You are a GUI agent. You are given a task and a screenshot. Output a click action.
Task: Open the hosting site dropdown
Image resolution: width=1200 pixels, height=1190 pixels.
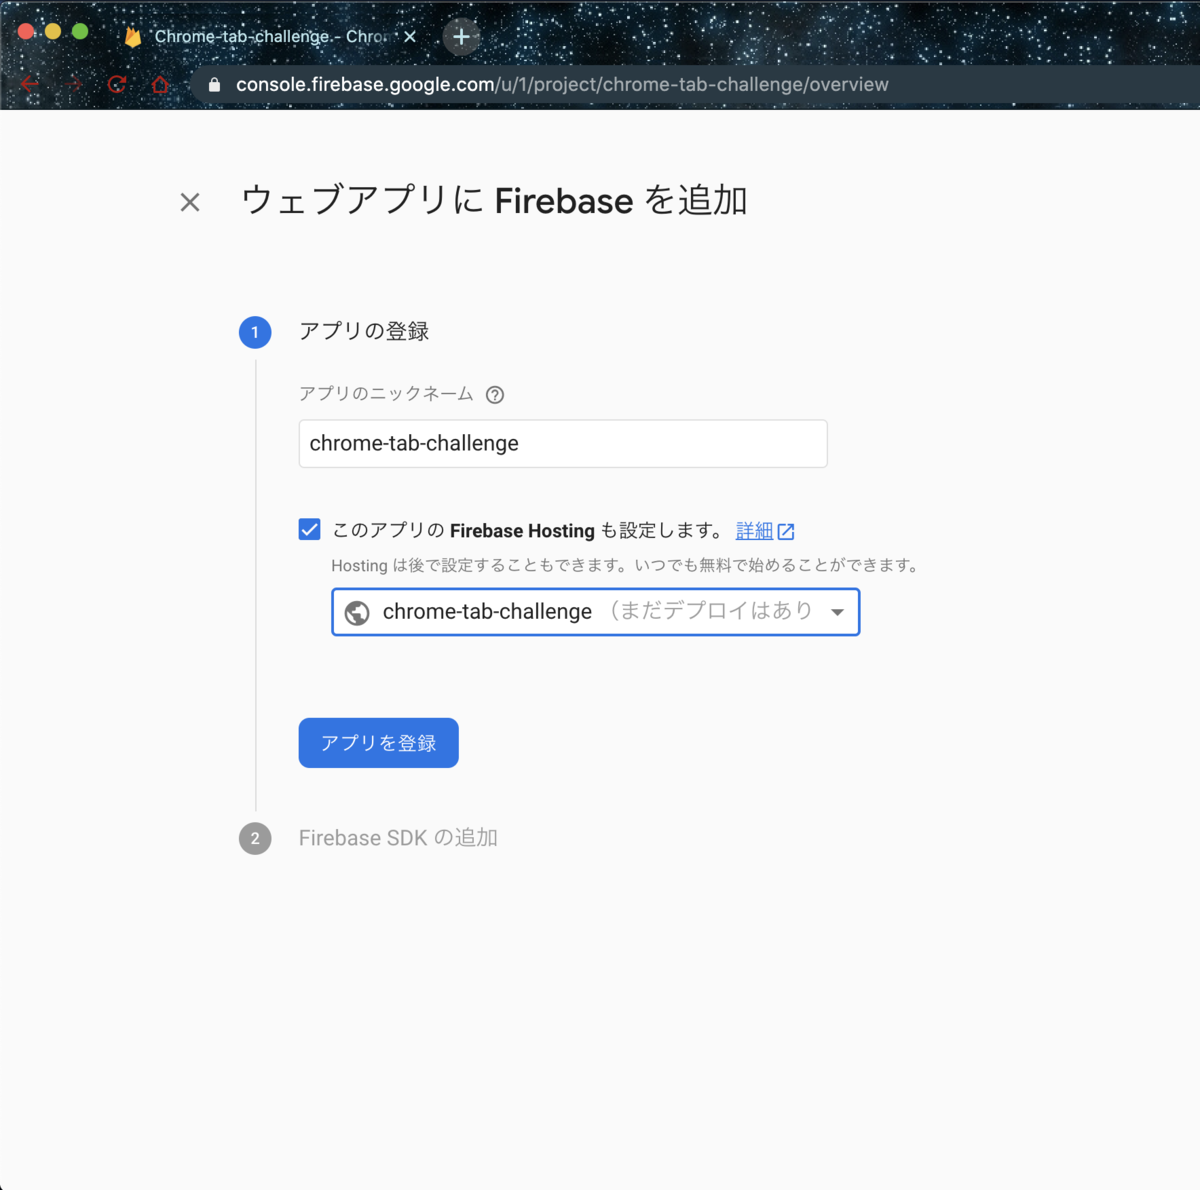pyautogui.click(x=595, y=612)
